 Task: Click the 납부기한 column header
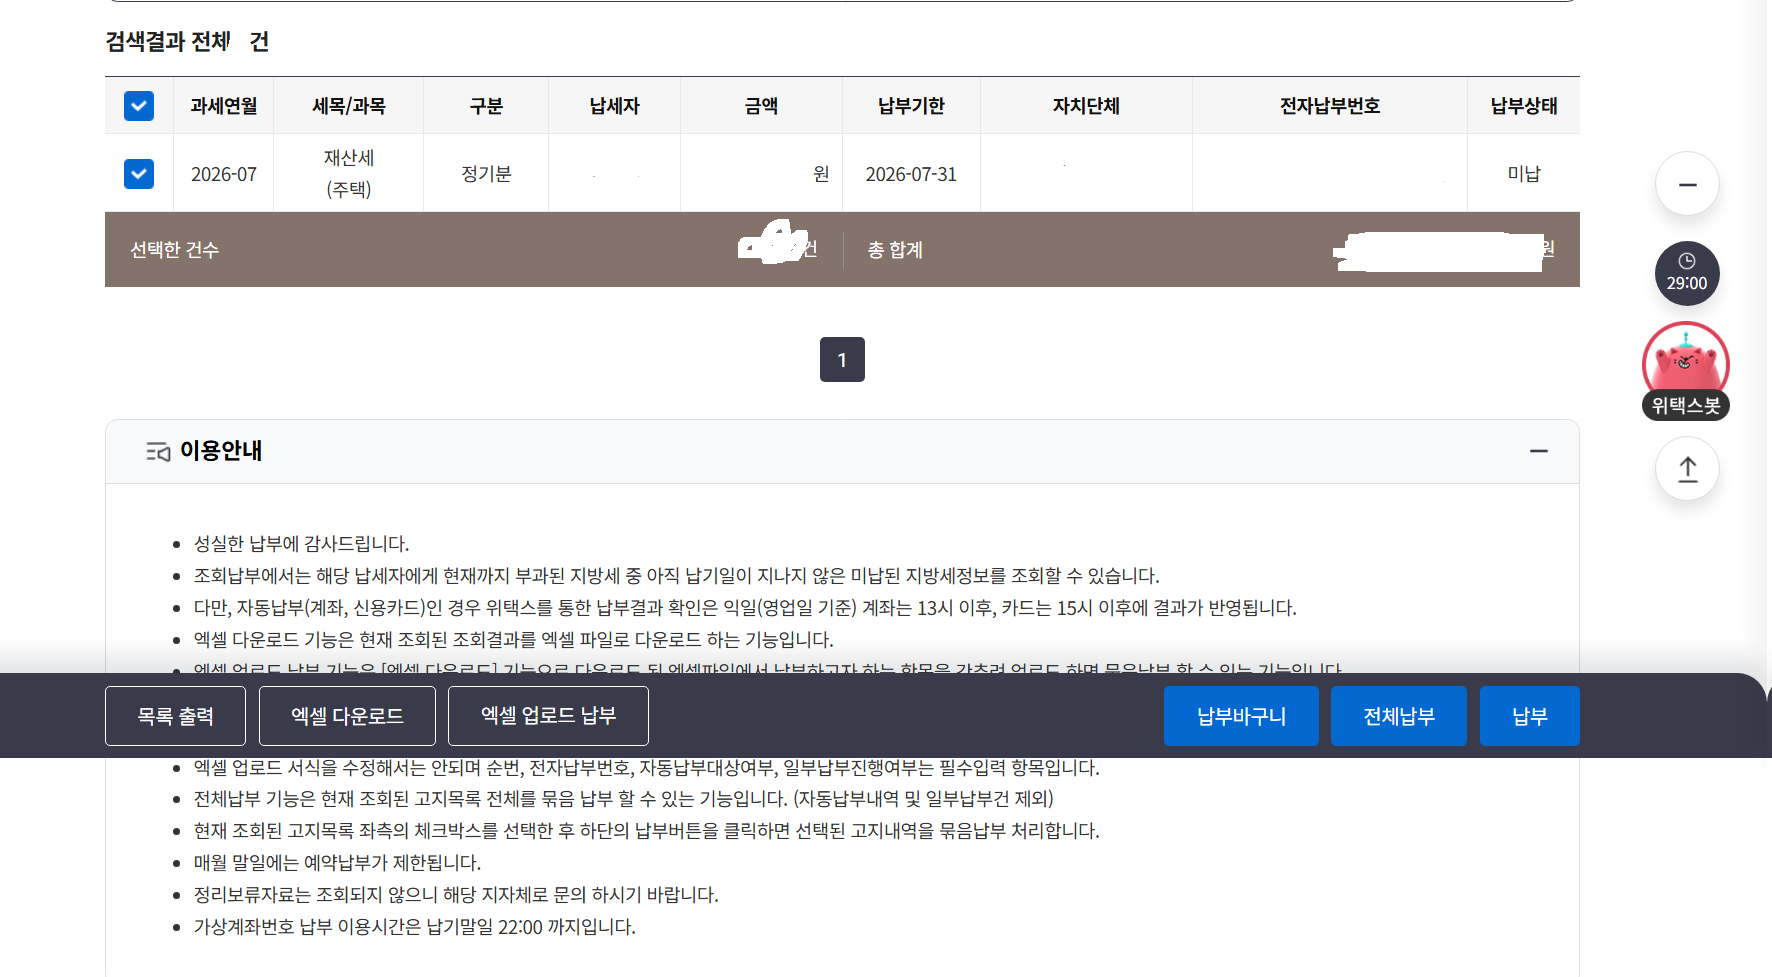click(911, 106)
